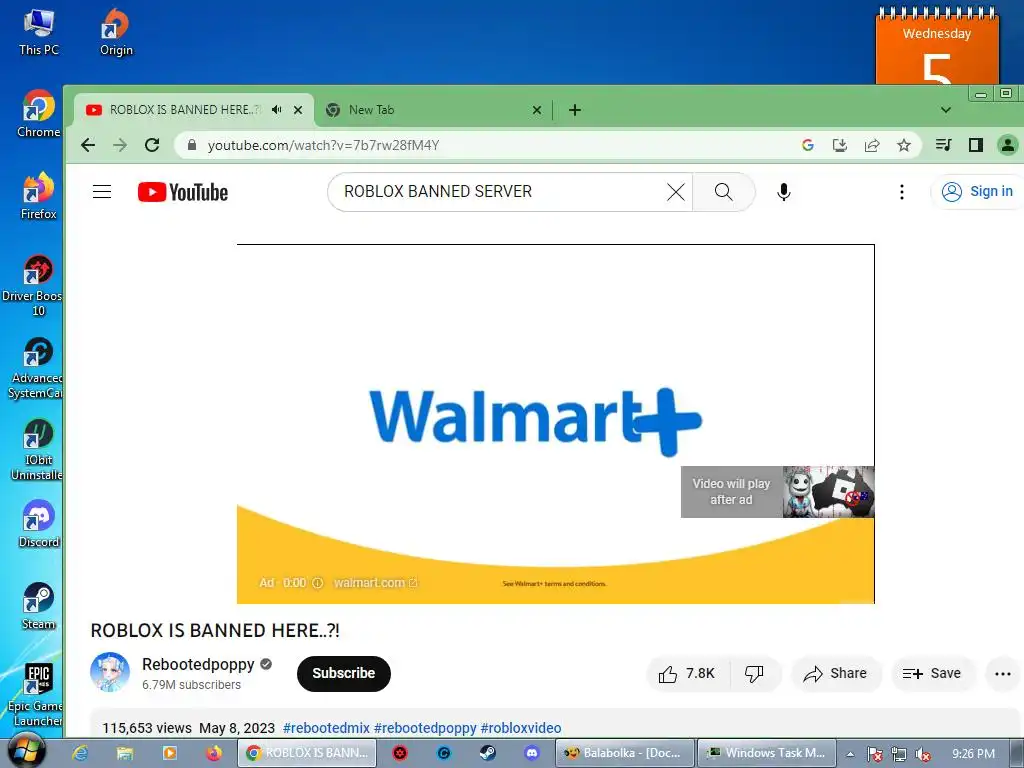The image size is (1024, 768).
Task: Click the ad info circle icon
Action: (317, 583)
